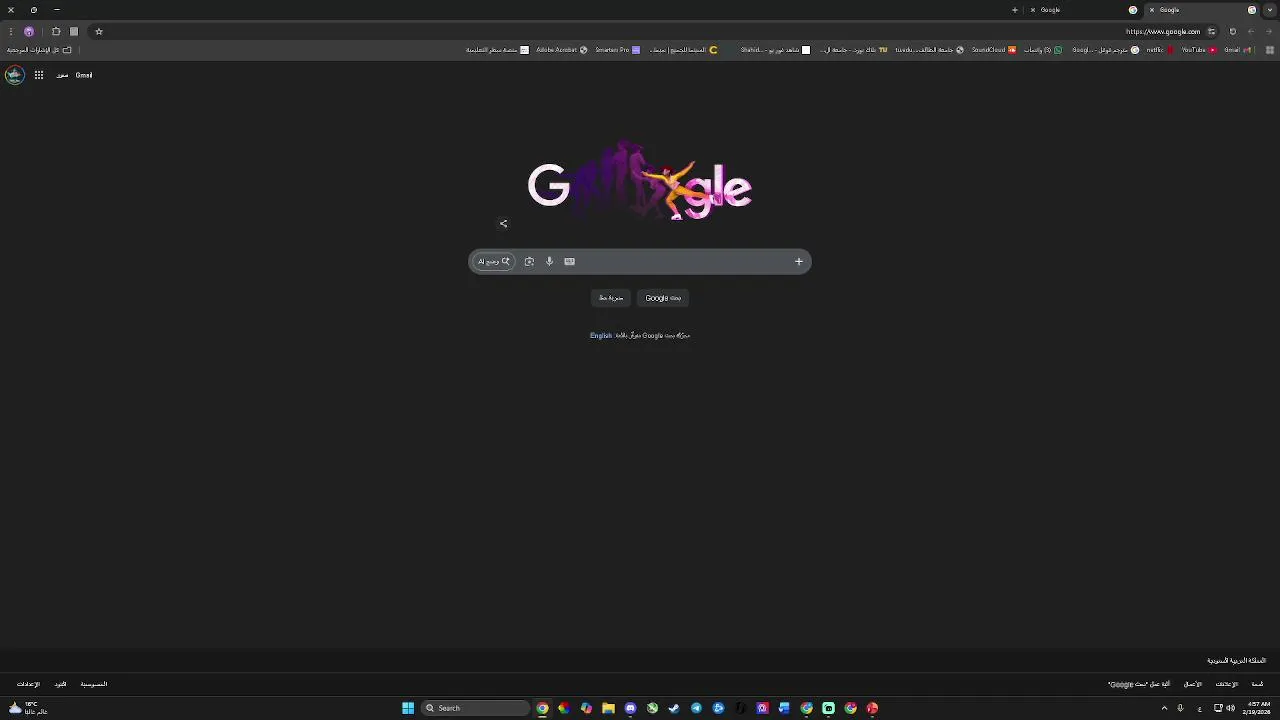Open the taskbar clock and date
The height and width of the screenshot is (720, 1280).
1257,708
